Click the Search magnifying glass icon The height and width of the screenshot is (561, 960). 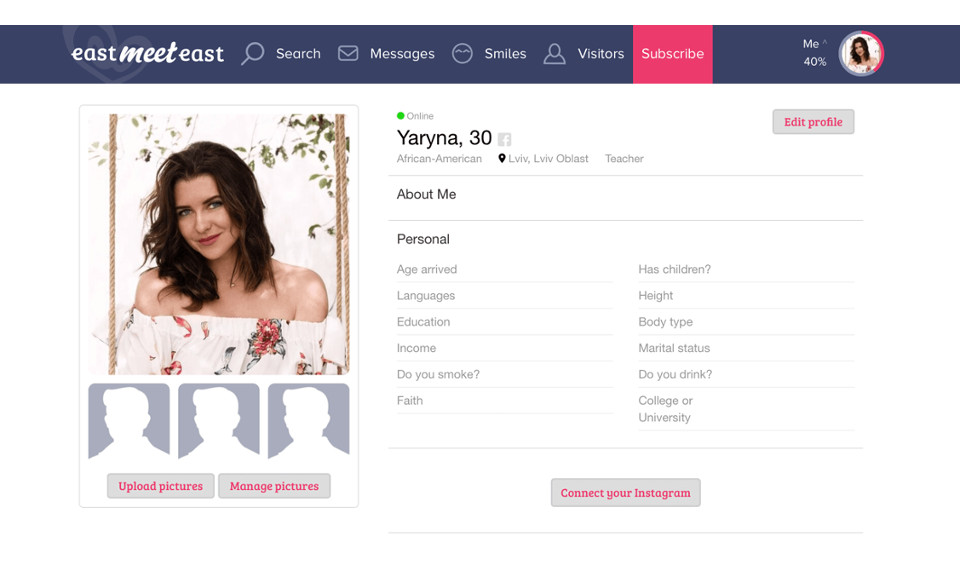pos(253,53)
